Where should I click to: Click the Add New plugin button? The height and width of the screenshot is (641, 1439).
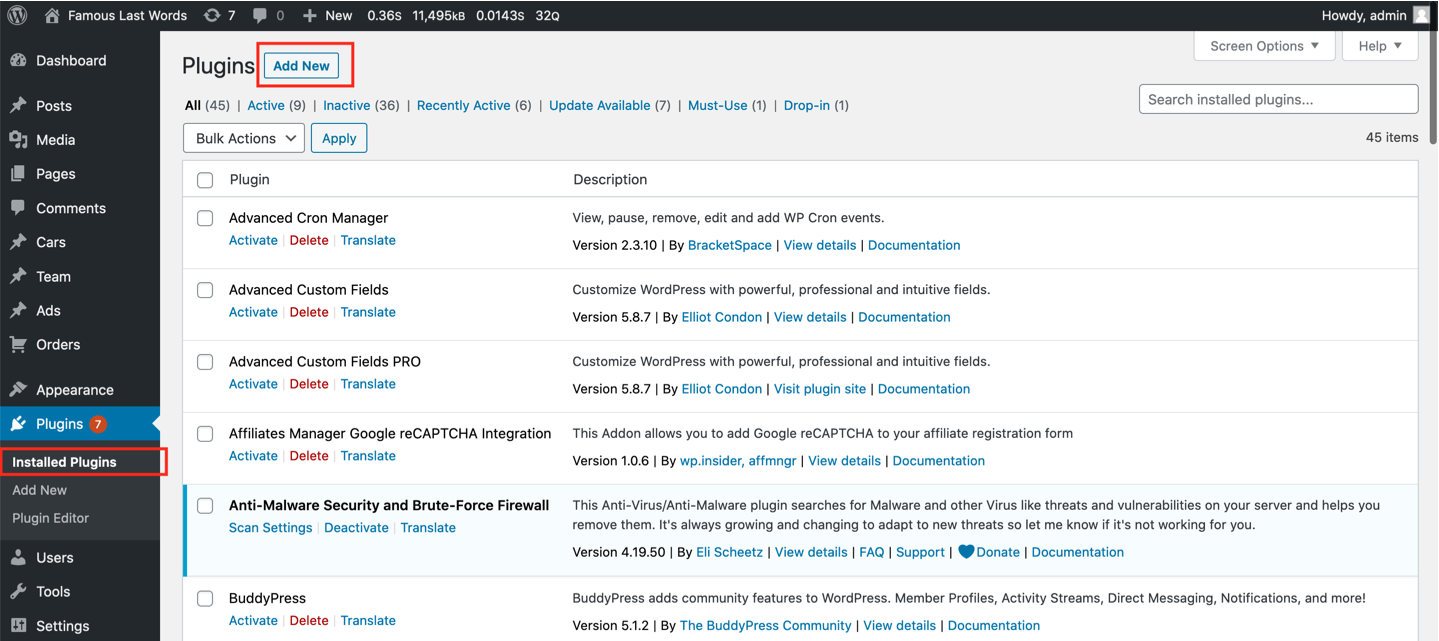(x=301, y=66)
